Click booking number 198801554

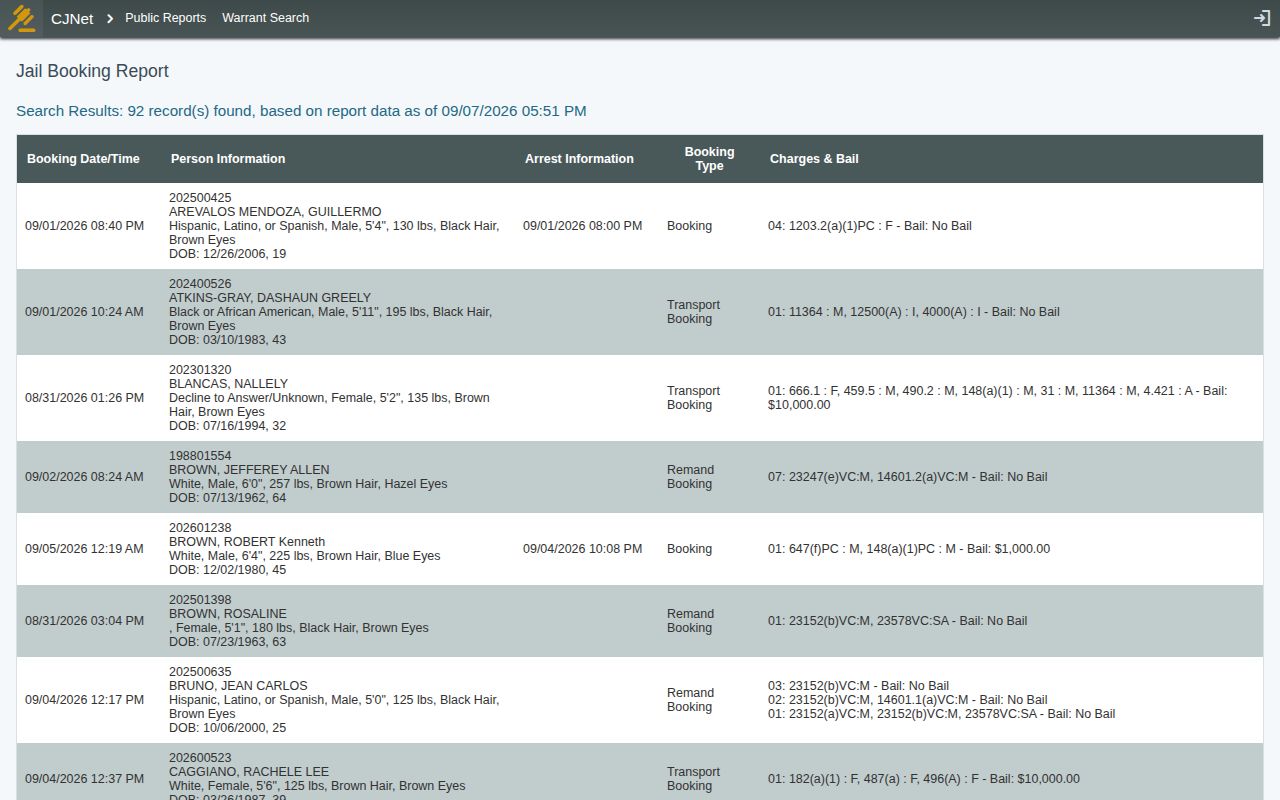pos(200,456)
